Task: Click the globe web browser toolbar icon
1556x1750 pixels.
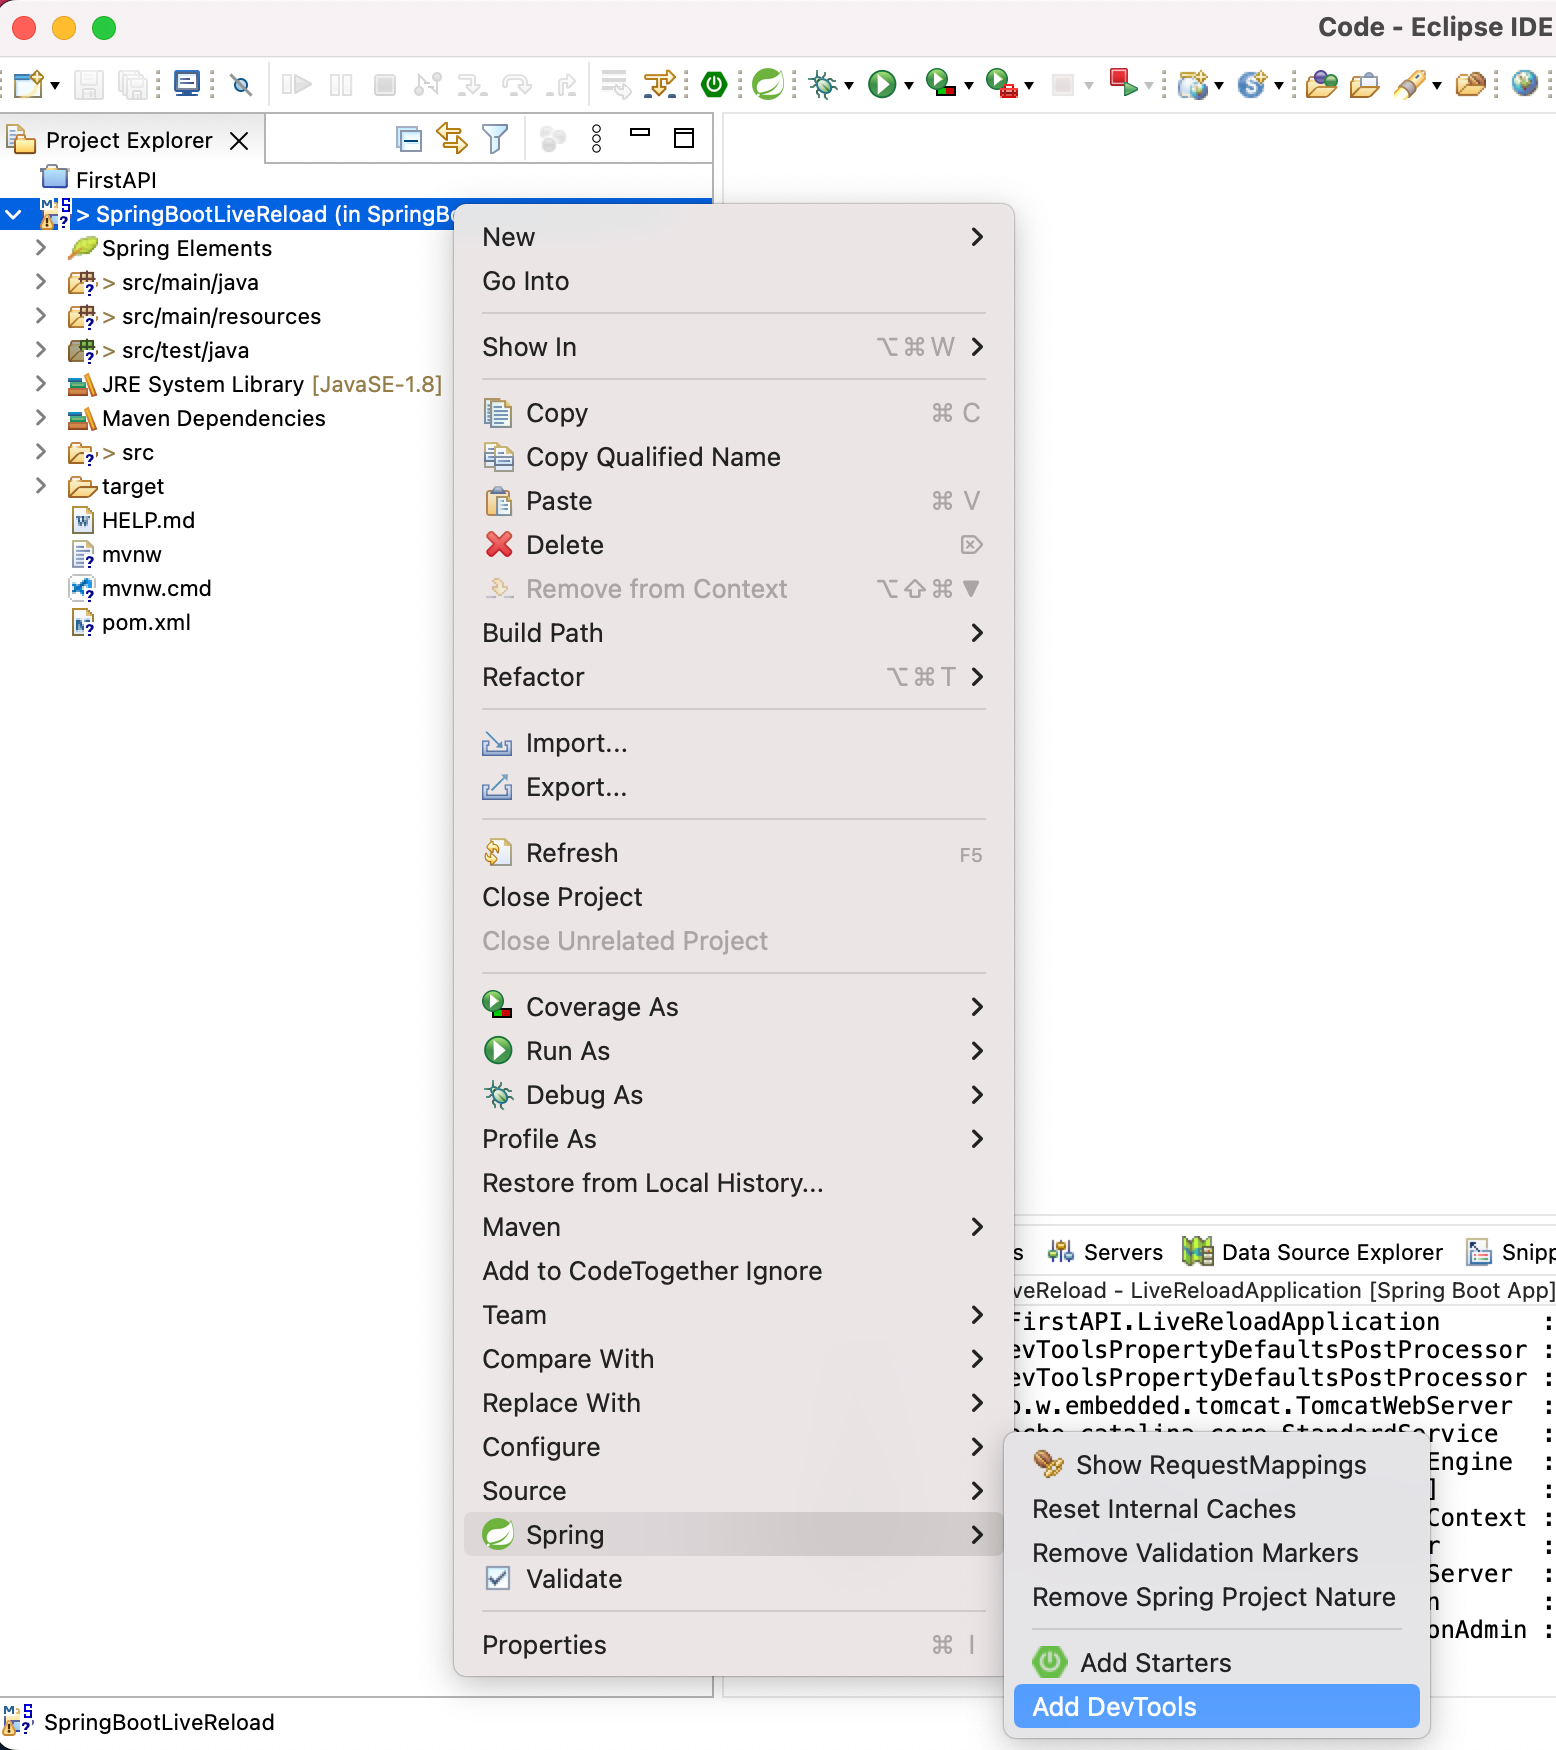Action: pyautogui.click(x=1524, y=84)
